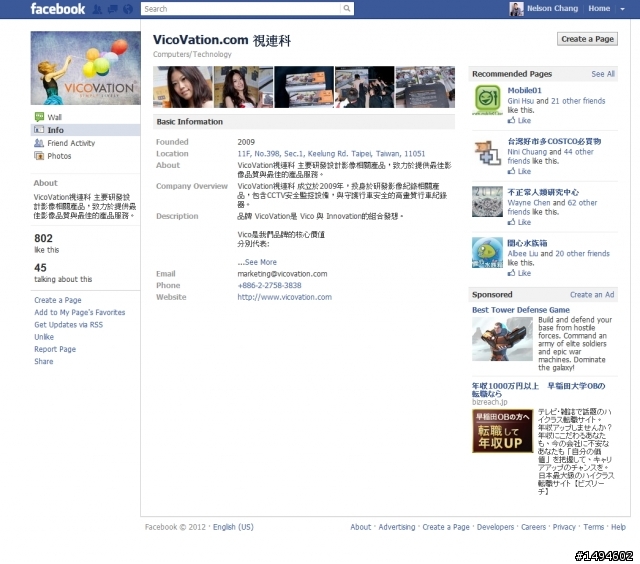Open website http://www.vicovation.com link
This screenshot has width=640, height=564.
284,298
